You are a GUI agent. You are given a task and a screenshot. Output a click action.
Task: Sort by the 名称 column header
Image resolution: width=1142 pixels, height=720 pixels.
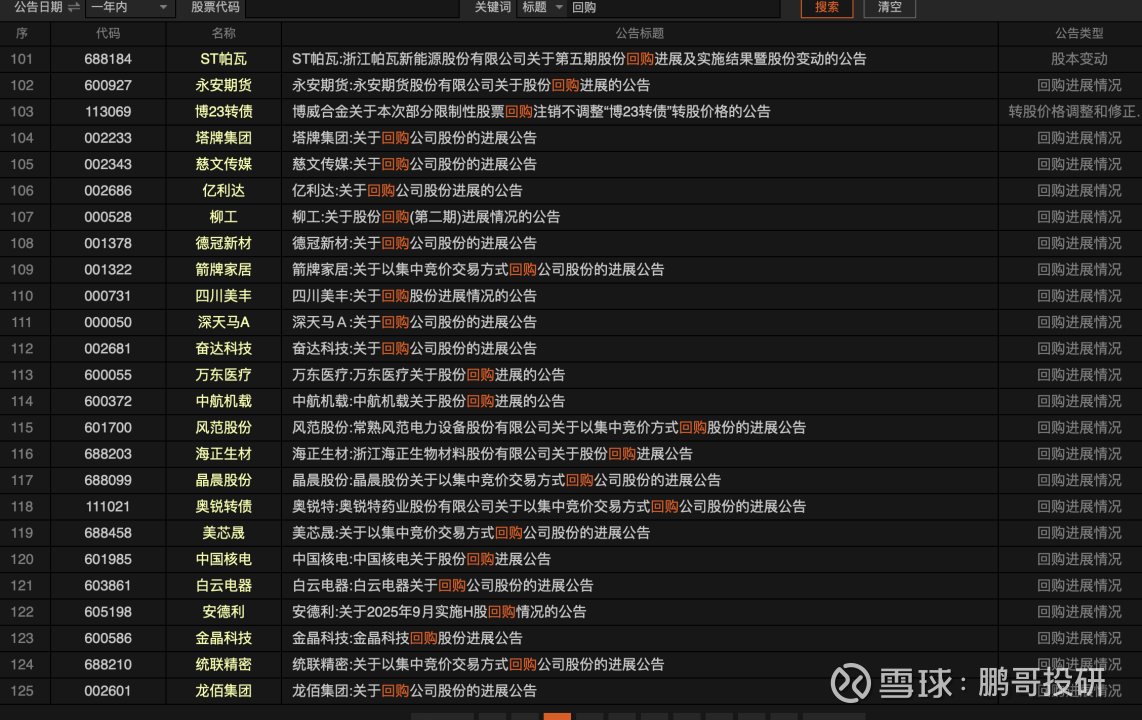click(224, 33)
